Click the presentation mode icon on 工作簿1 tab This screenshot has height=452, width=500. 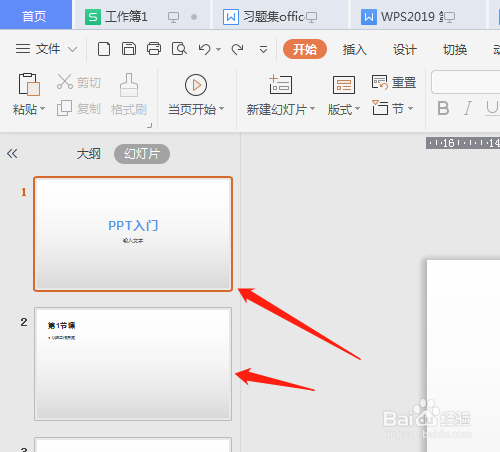(173, 17)
